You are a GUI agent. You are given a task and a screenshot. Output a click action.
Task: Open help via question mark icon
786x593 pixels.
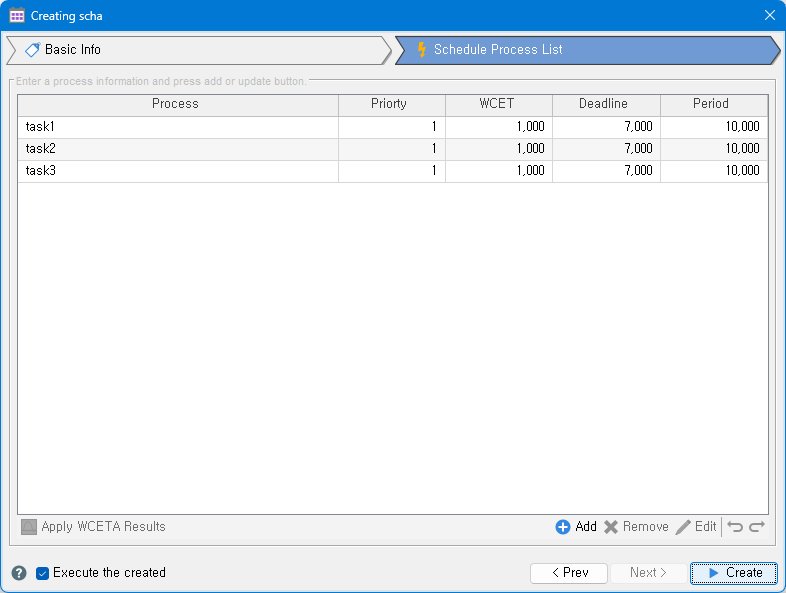pyautogui.click(x=19, y=573)
